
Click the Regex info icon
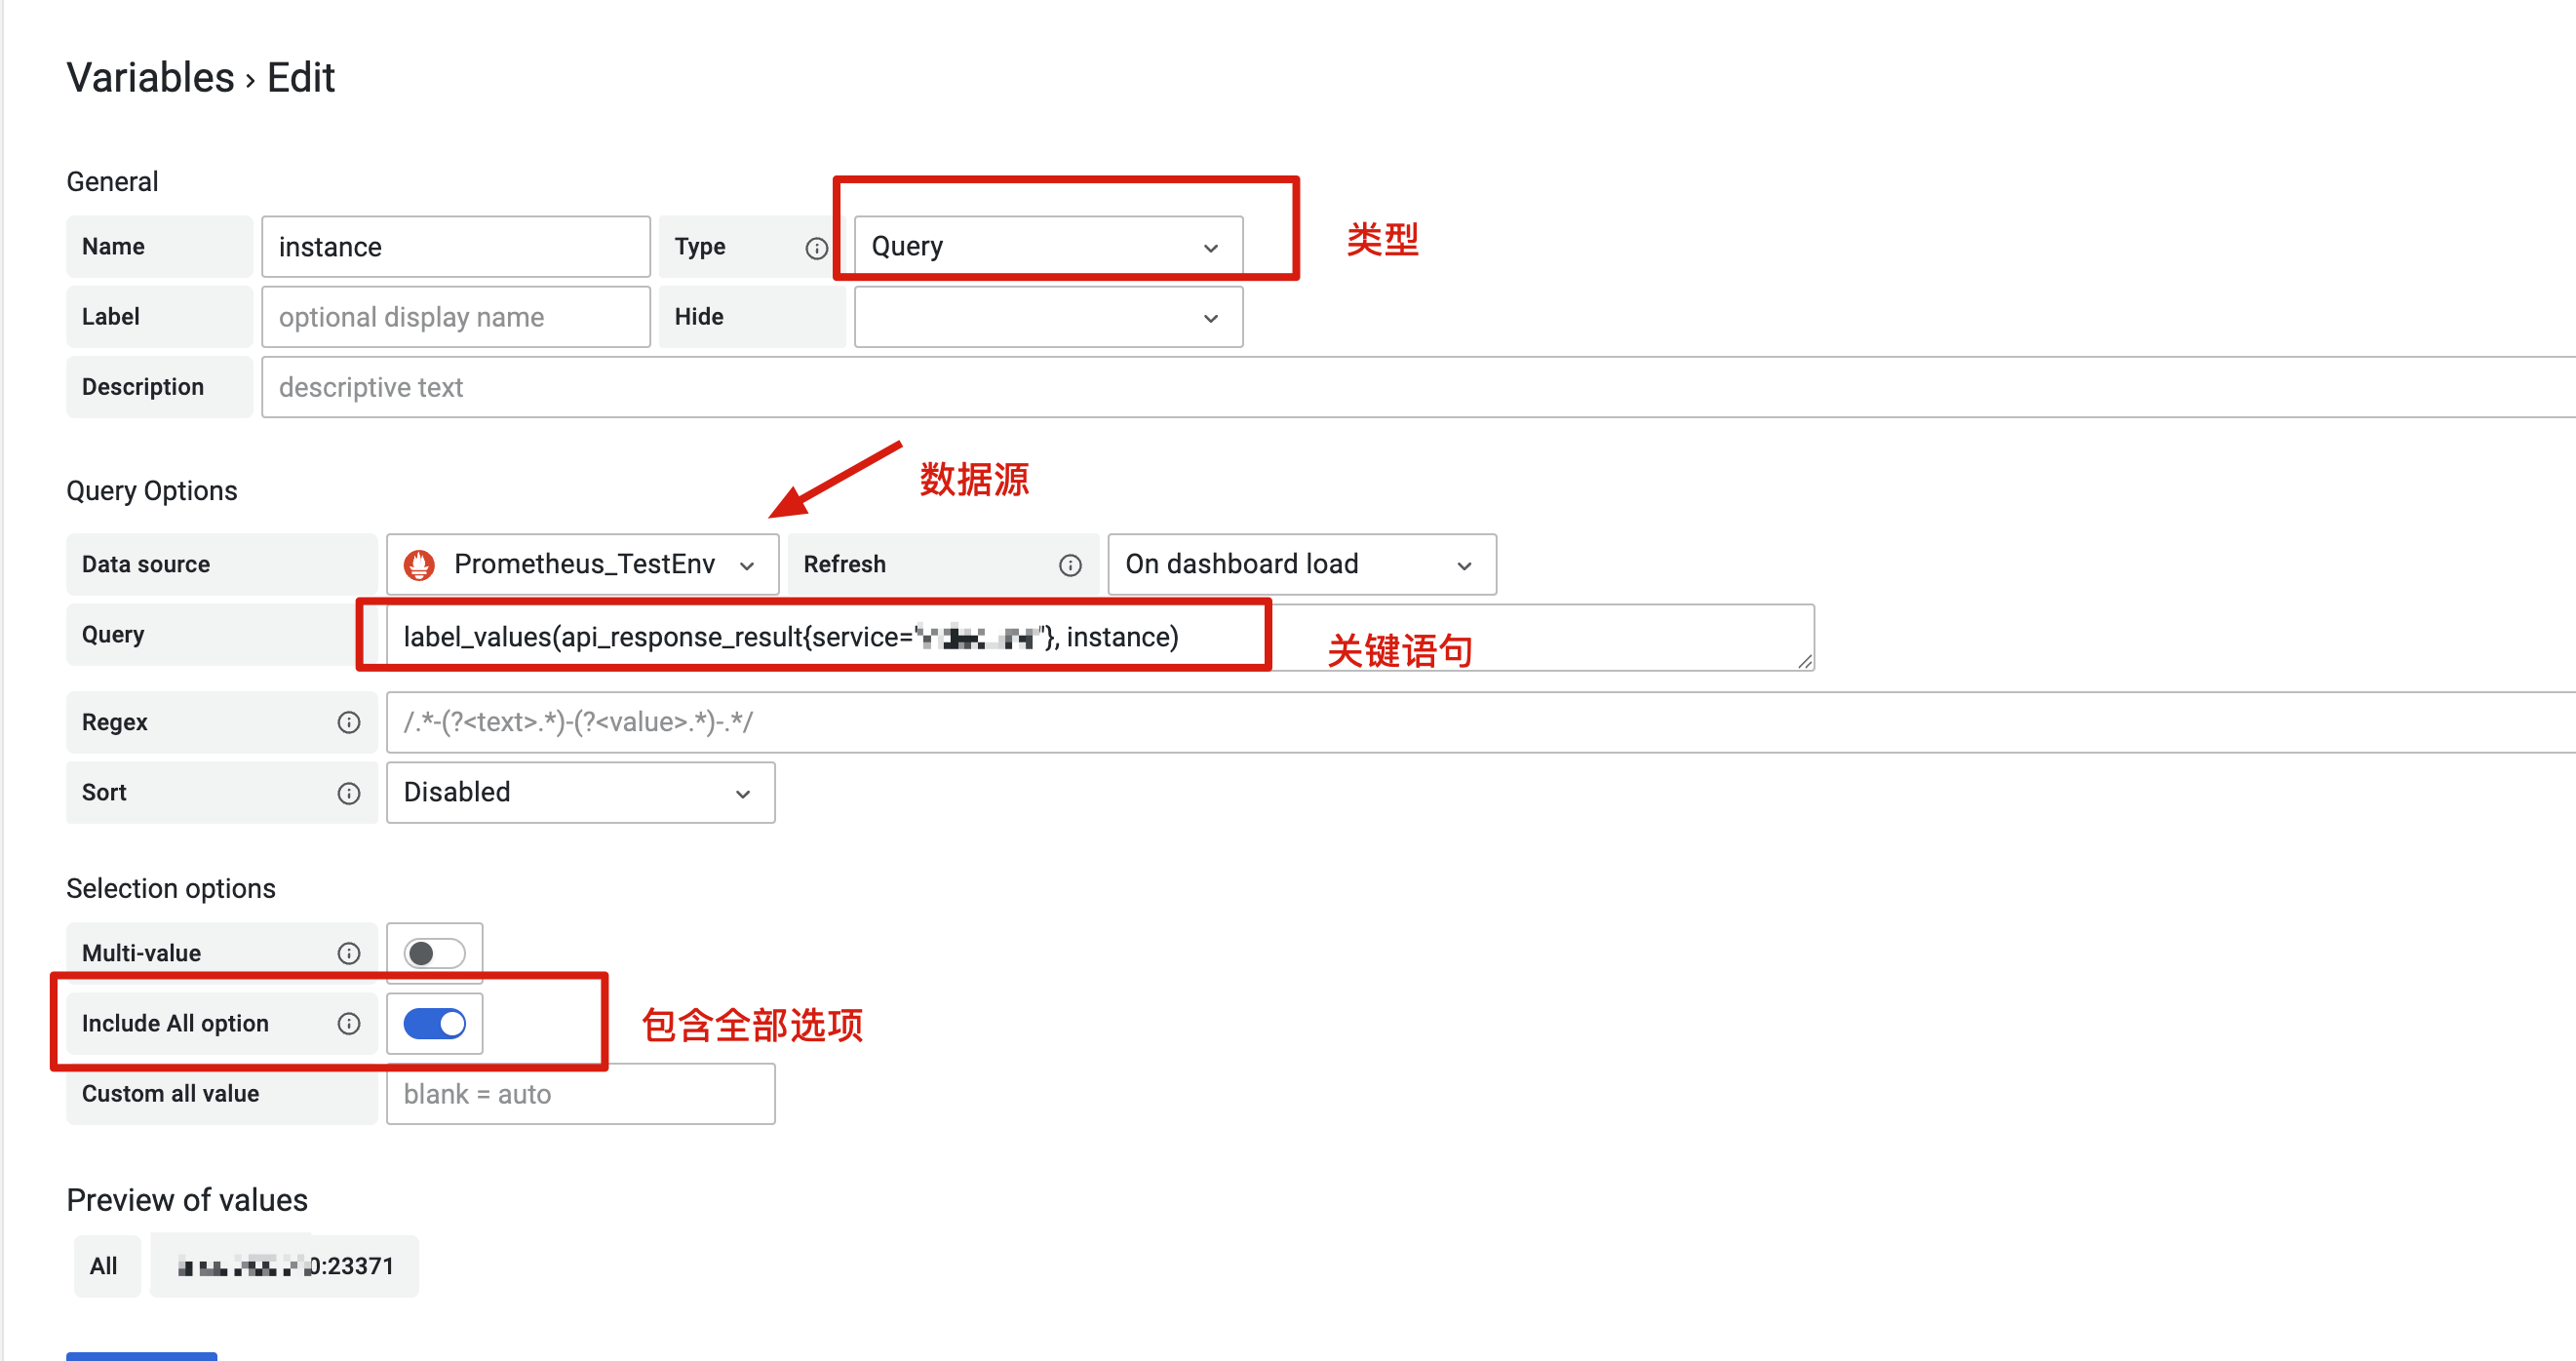click(348, 722)
